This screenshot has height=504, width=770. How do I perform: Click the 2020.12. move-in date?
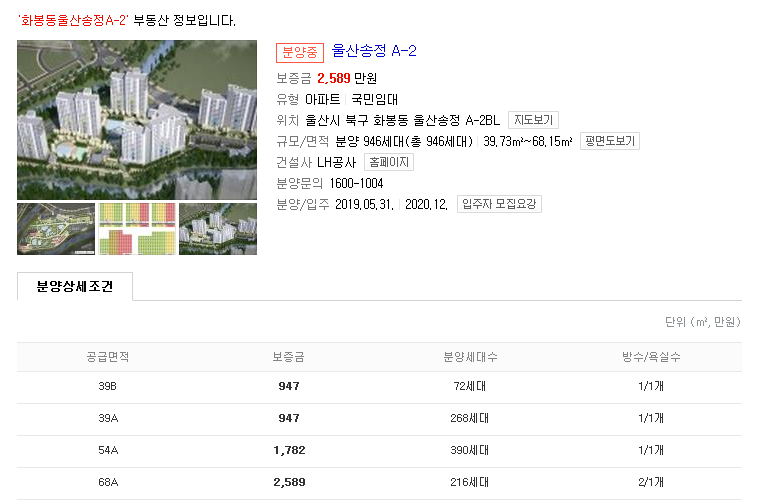point(426,204)
